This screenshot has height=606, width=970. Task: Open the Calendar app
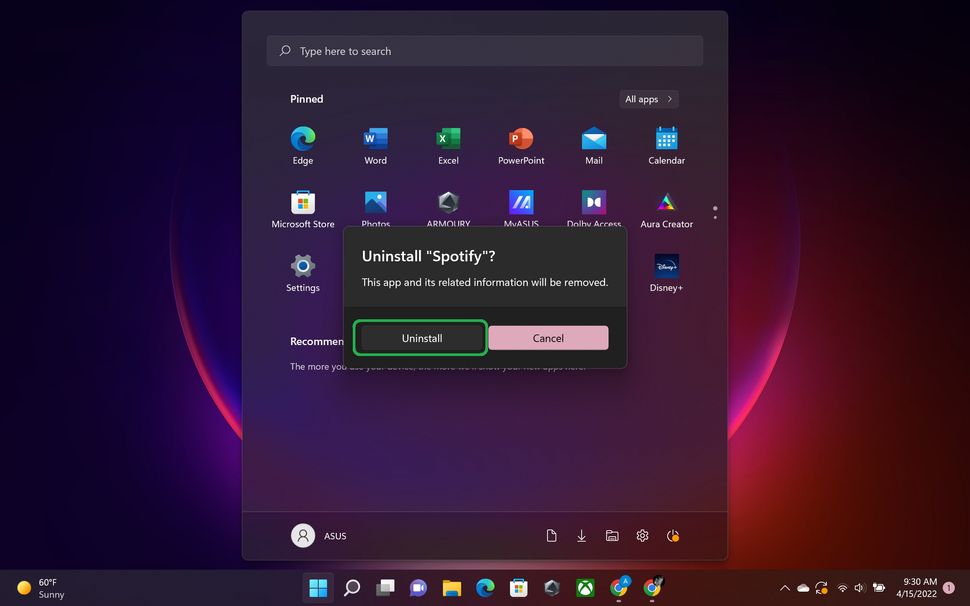pyautogui.click(x=666, y=145)
